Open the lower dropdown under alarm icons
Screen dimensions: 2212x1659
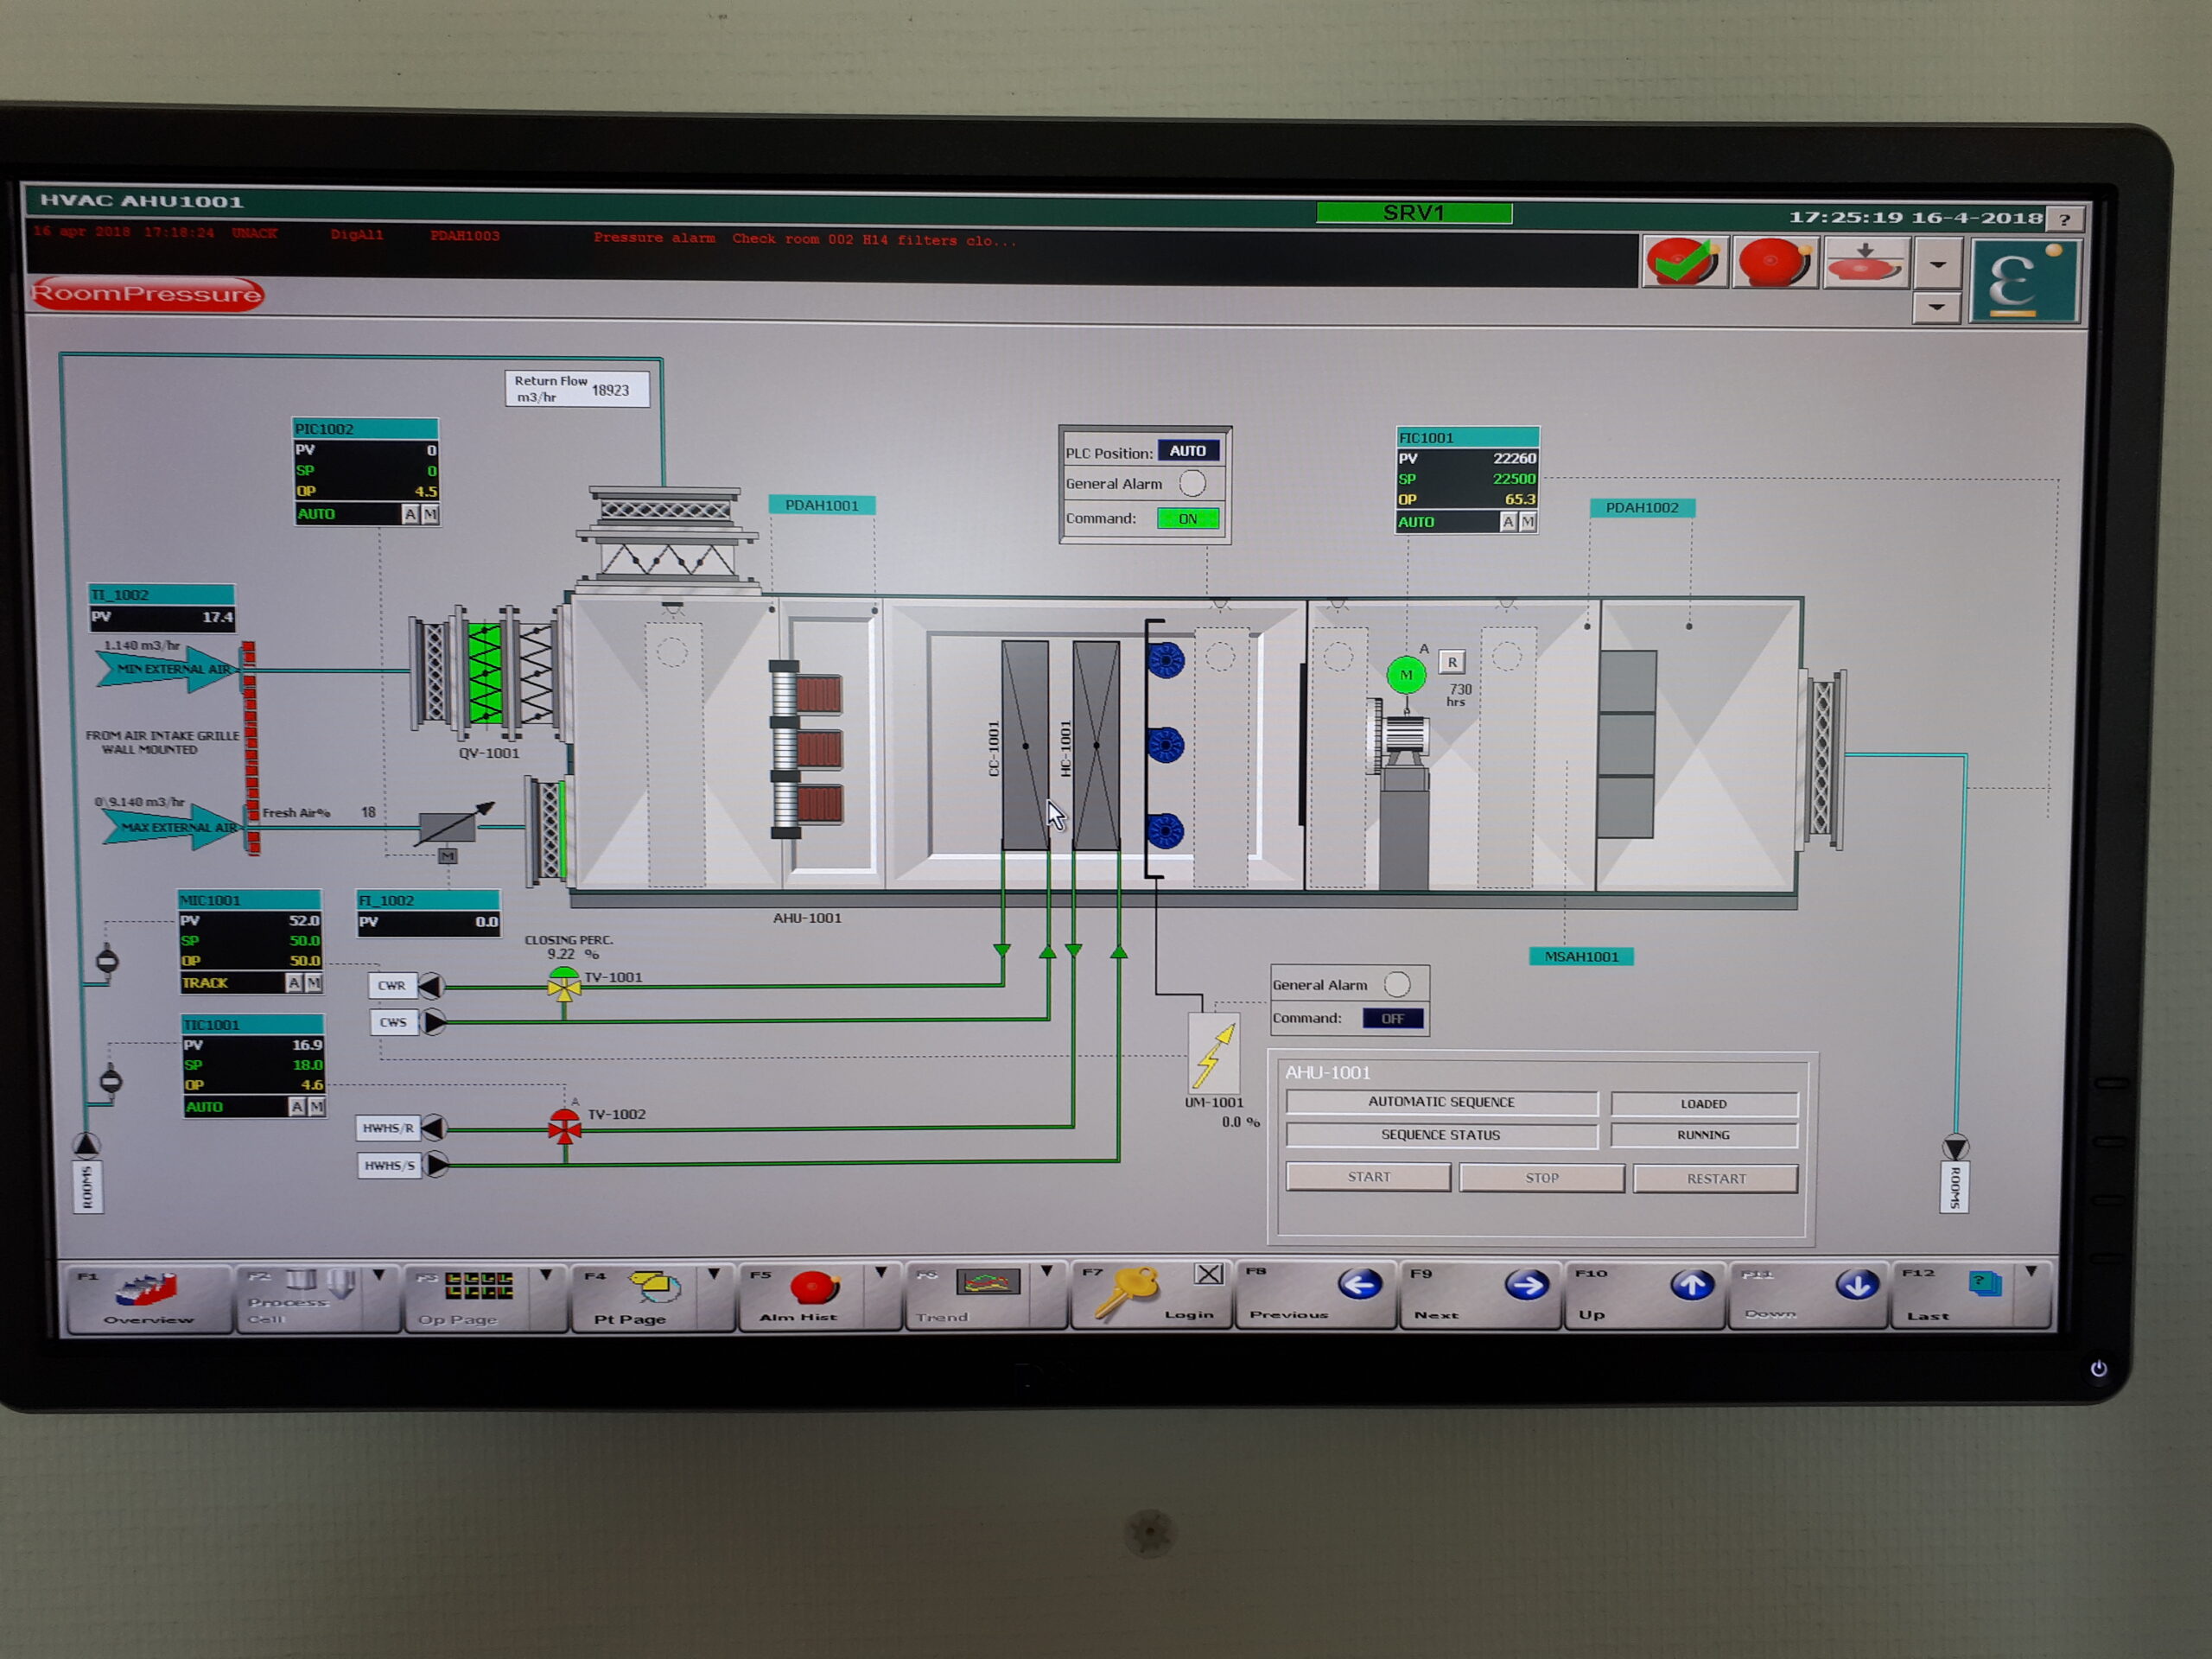coord(1937,308)
